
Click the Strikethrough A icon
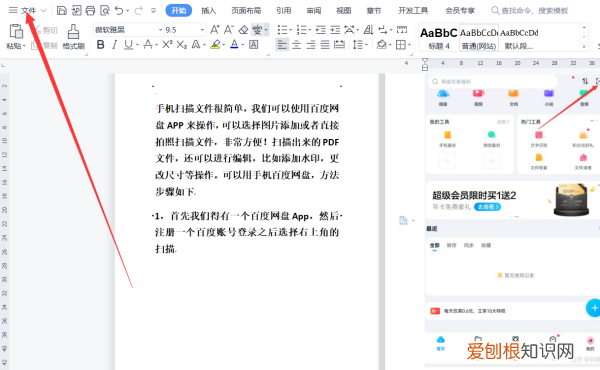[148, 45]
